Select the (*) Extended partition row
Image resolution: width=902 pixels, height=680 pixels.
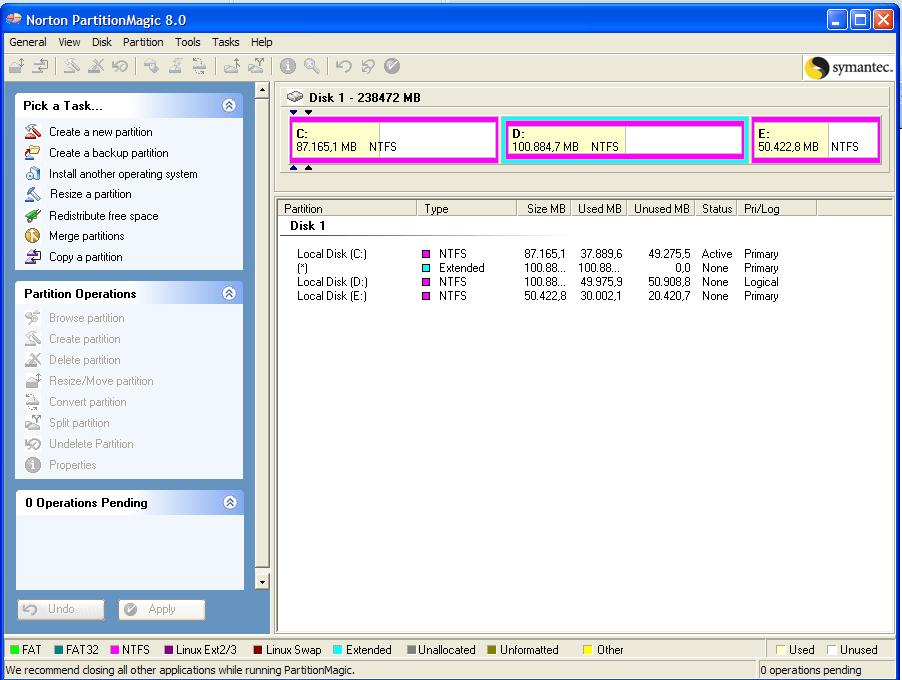tap(537, 268)
